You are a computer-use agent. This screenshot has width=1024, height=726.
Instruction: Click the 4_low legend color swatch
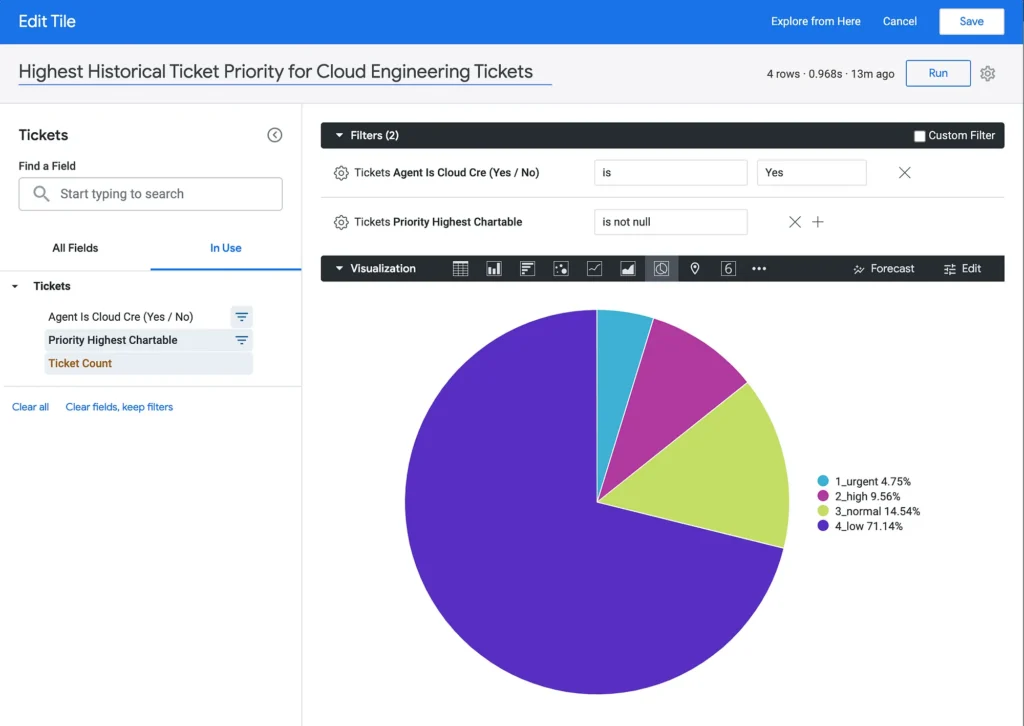(x=823, y=526)
